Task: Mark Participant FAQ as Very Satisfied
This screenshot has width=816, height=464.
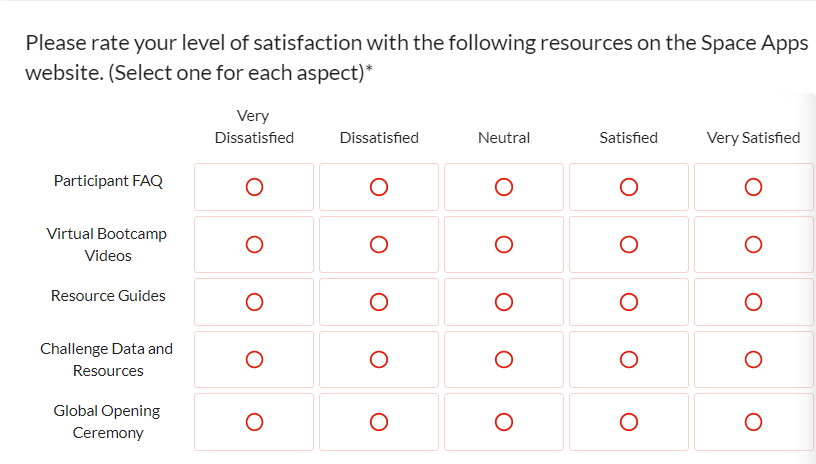Action: (753, 187)
